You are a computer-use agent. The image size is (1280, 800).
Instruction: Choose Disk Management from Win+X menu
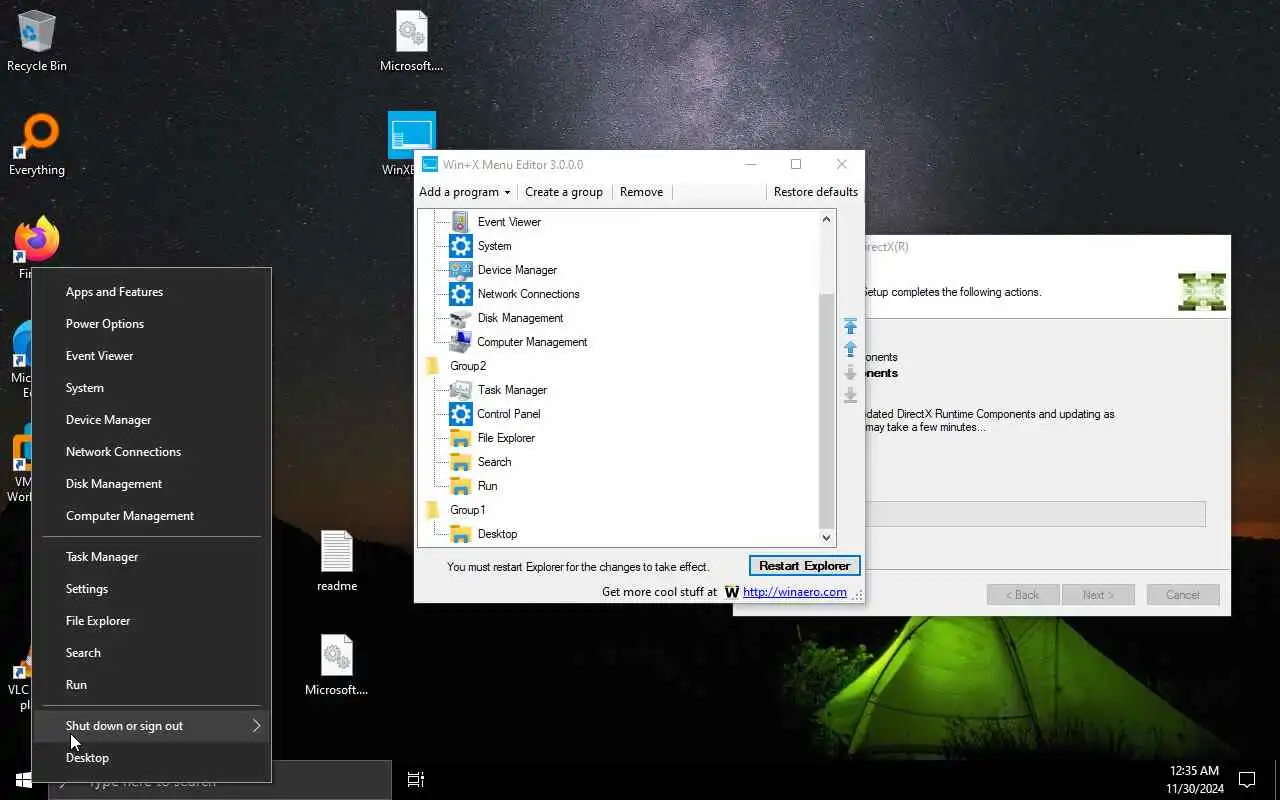[x=152, y=484]
